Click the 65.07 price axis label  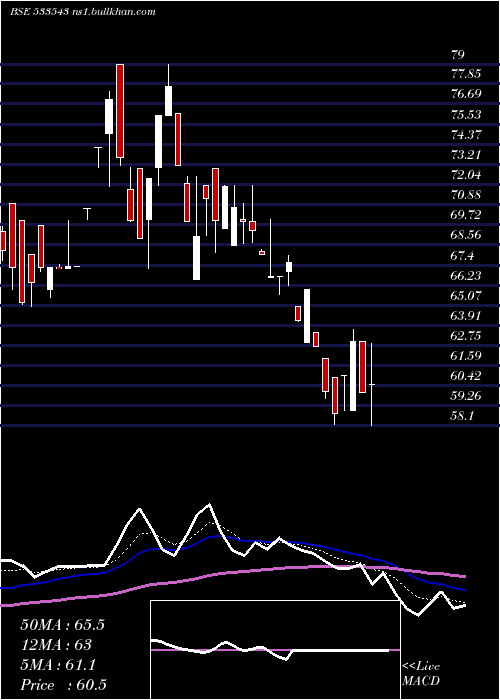click(466, 296)
